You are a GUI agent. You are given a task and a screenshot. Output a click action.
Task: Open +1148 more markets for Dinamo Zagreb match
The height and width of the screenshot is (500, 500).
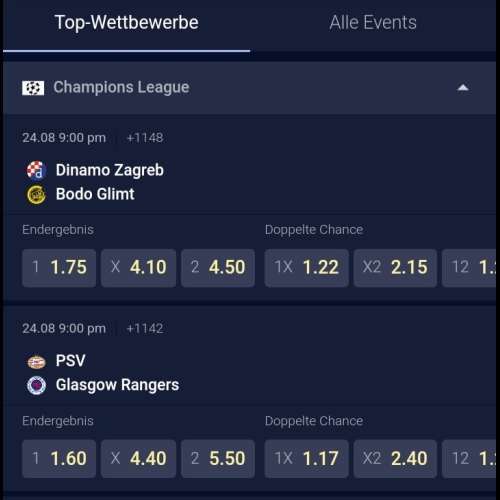tap(145, 138)
